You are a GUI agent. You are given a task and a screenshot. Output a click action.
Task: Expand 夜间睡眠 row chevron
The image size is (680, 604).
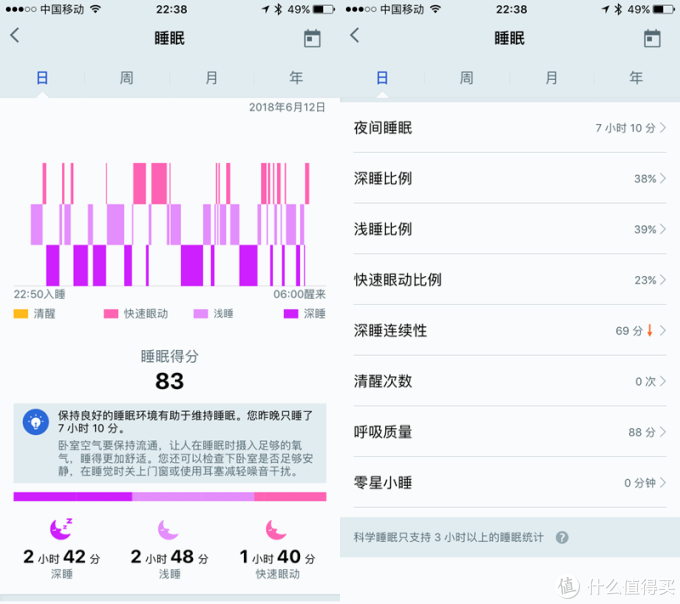tap(663, 127)
